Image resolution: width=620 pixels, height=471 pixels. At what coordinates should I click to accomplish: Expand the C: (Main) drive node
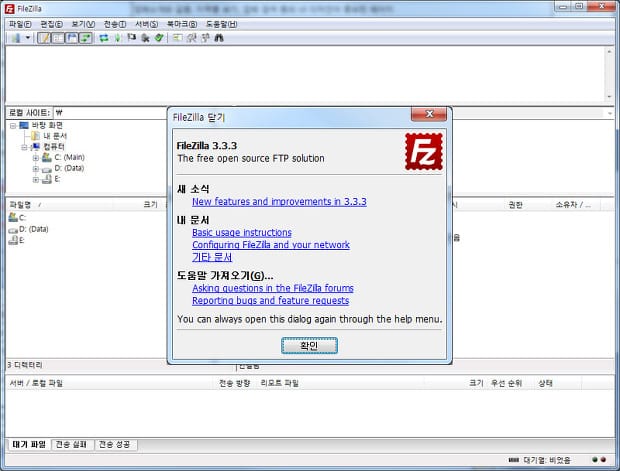pyautogui.click(x=36, y=158)
